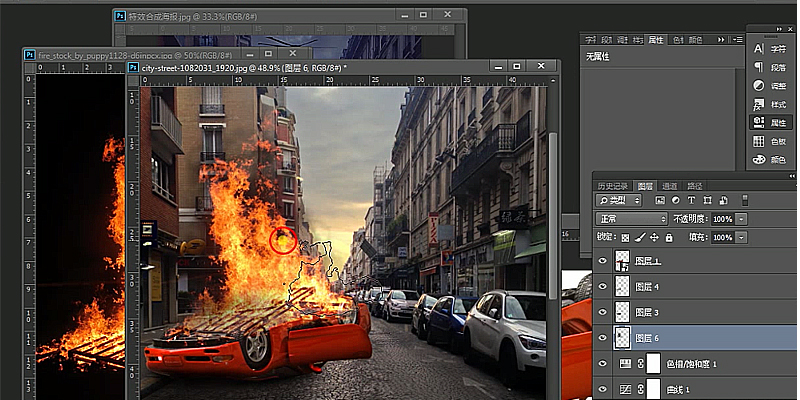The image size is (800, 400).
Task: Select the 属性 tab in top panel
Action: [656, 39]
